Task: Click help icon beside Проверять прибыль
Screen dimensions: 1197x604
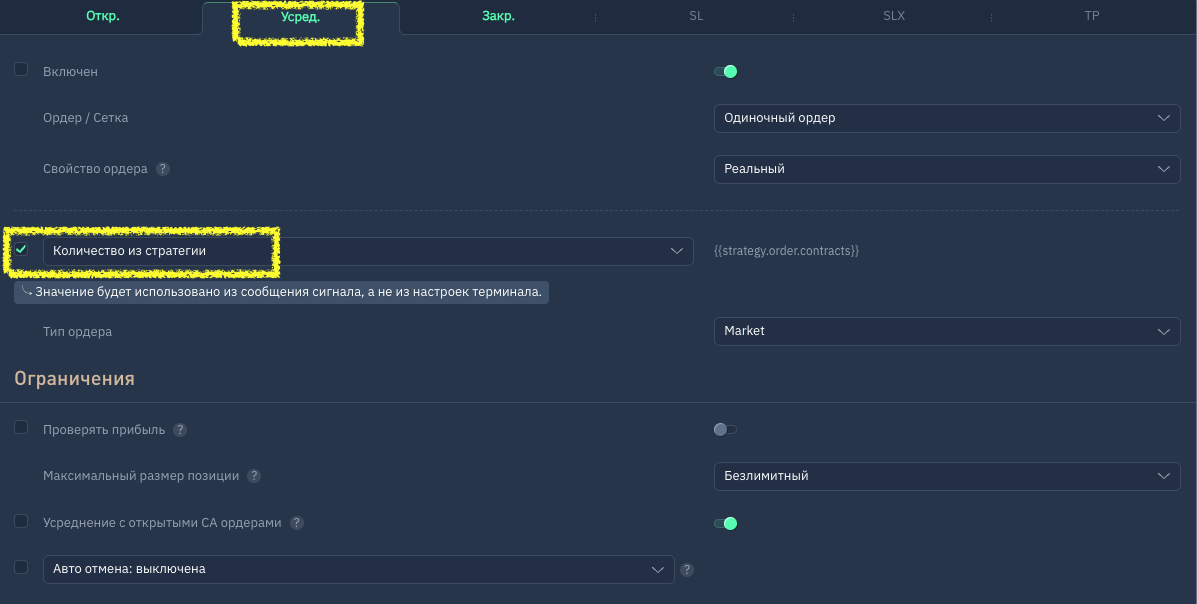Action: pos(180,430)
